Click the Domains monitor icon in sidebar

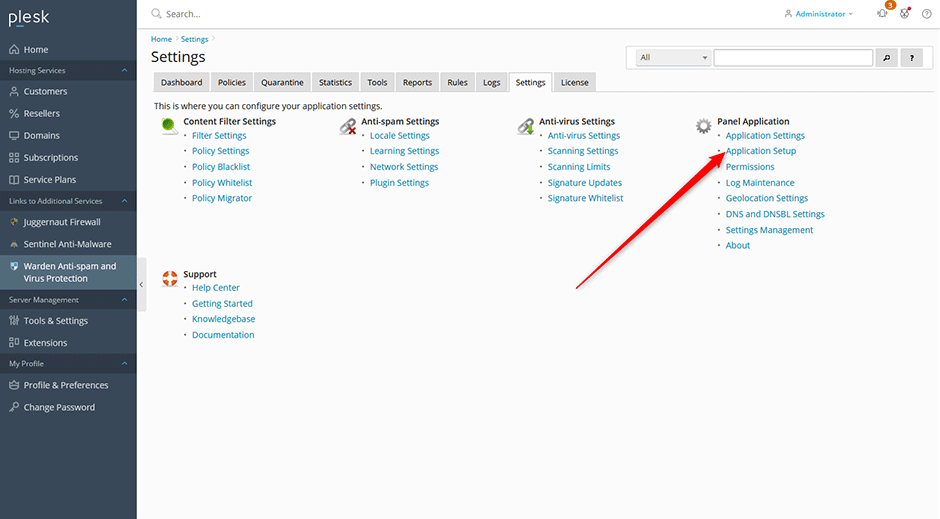click(14, 135)
